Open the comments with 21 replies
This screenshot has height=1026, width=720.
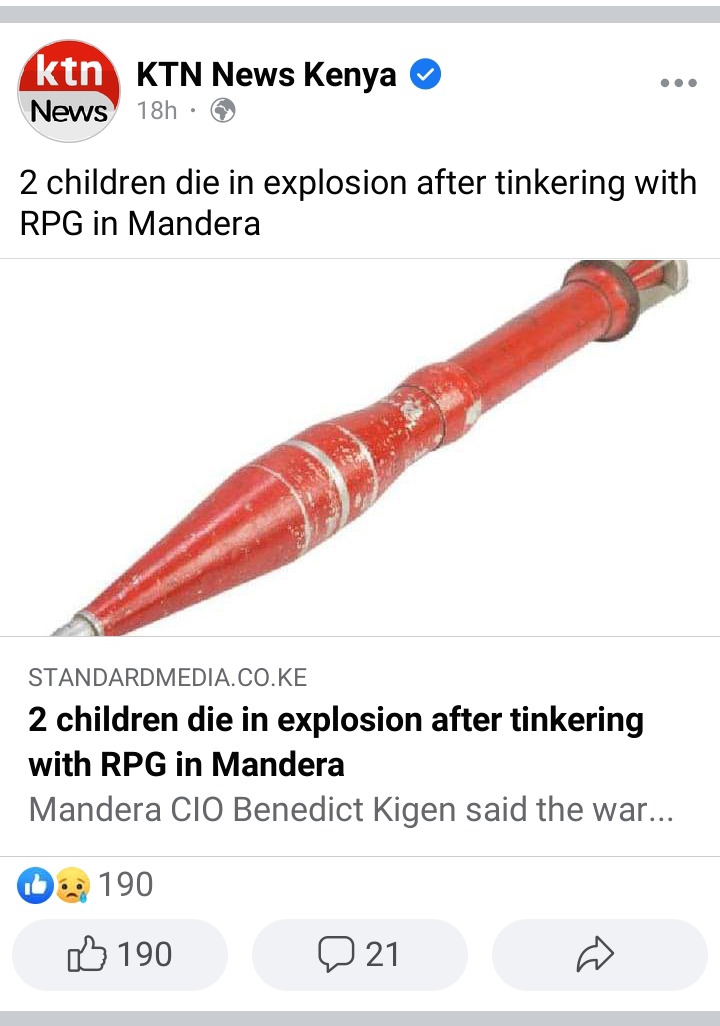click(x=360, y=955)
